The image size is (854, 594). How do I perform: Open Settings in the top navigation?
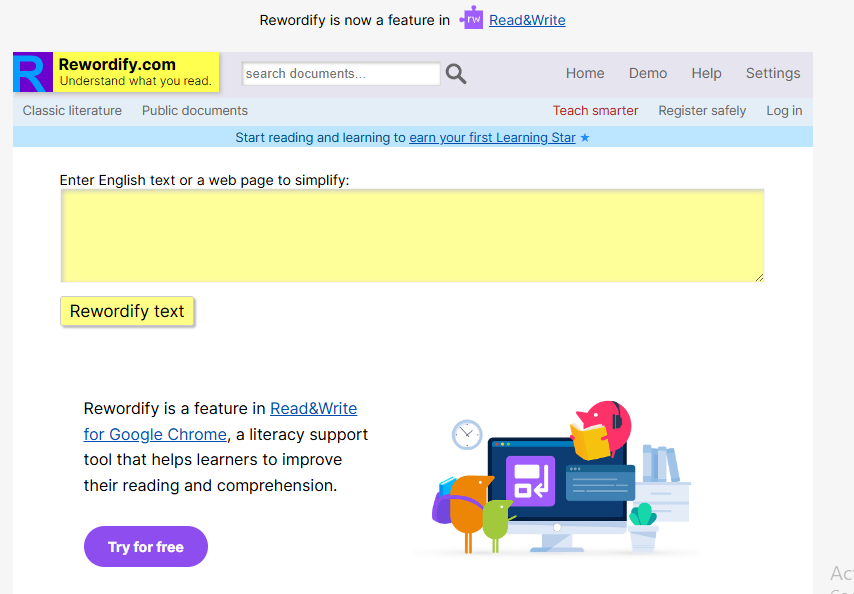pyautogui.click(x=773, y=73)
